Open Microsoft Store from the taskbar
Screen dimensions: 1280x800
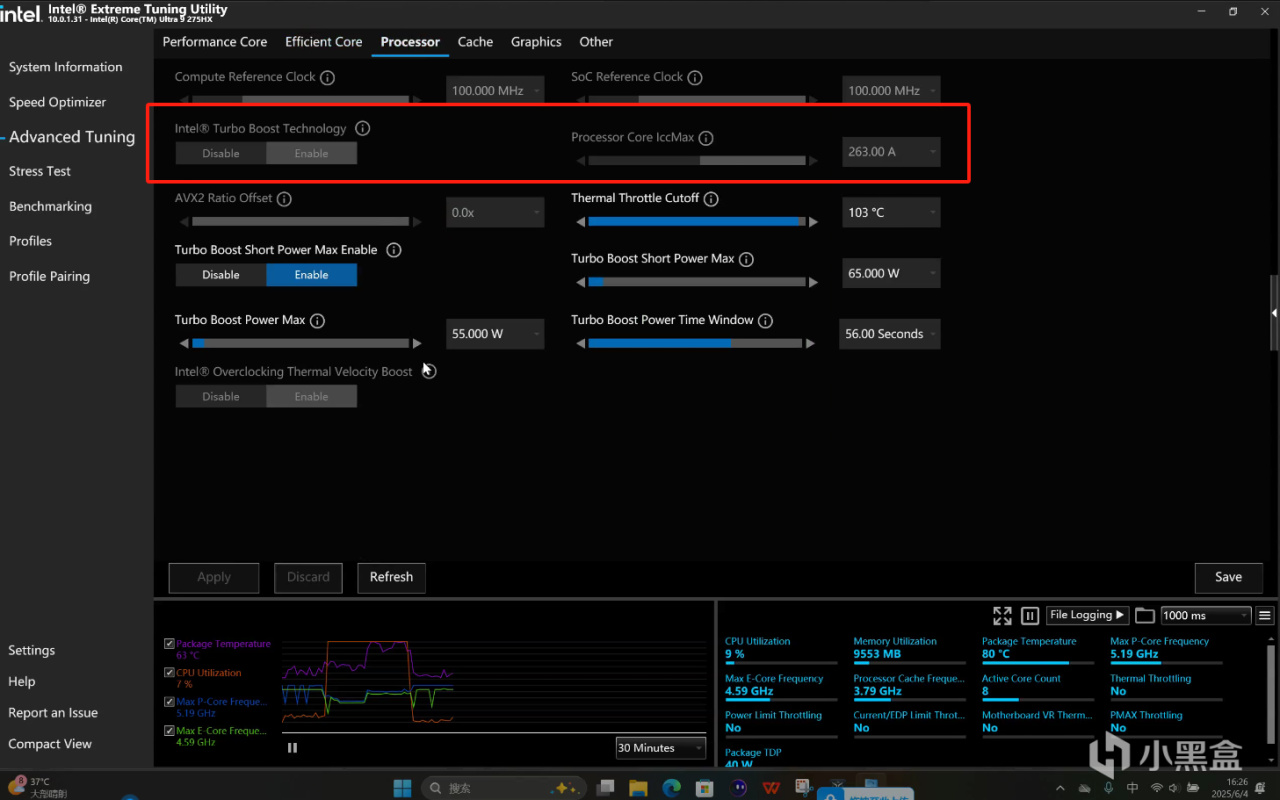[705, 787]
